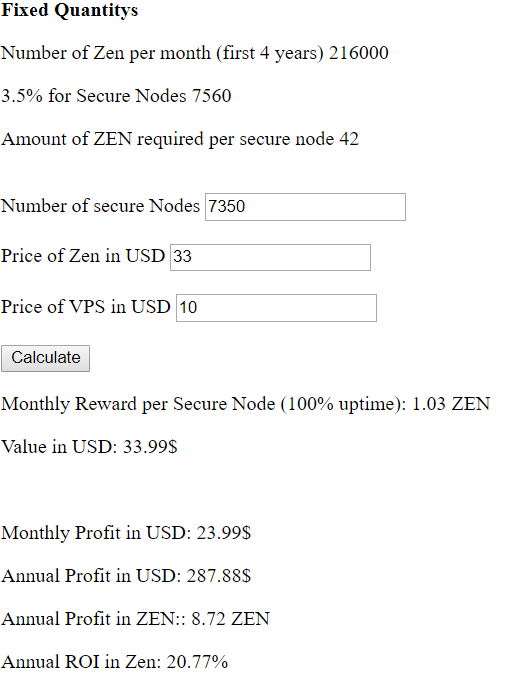Click the Value in USD result line
529x694 pixels.
pyautogui.click(x=89, y=447)
